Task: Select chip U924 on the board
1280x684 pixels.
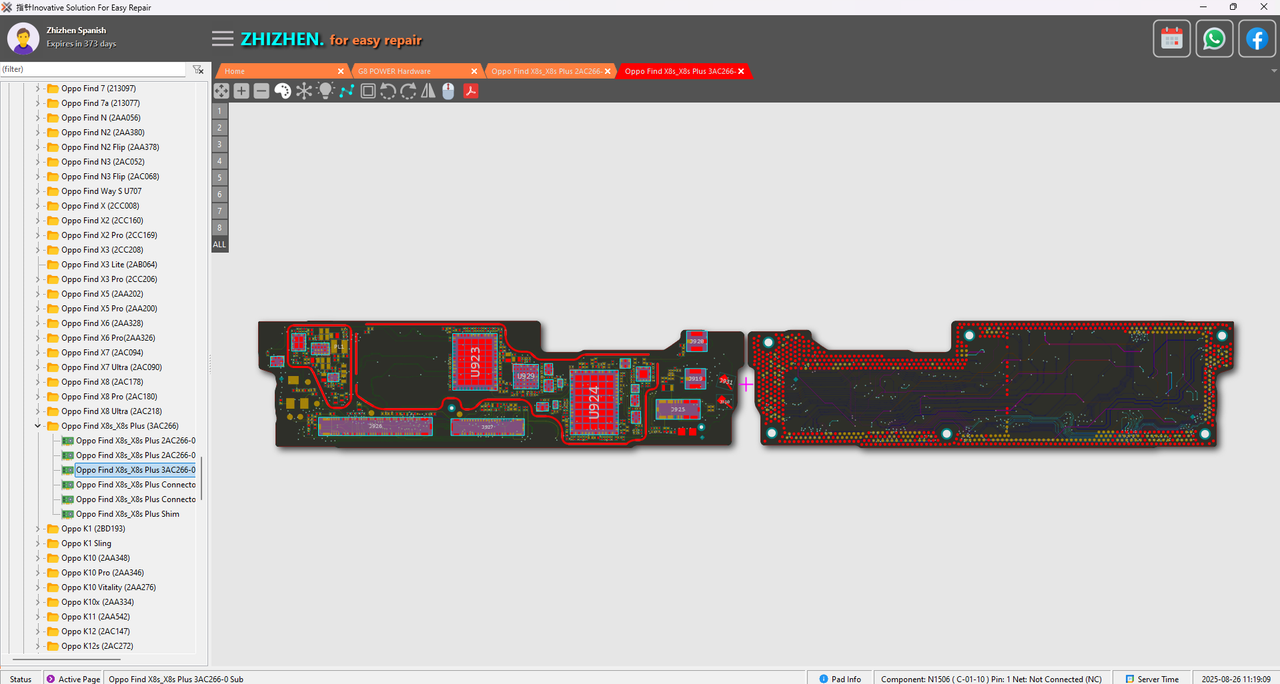Action: pyautogui.click(x=593, y=402)
